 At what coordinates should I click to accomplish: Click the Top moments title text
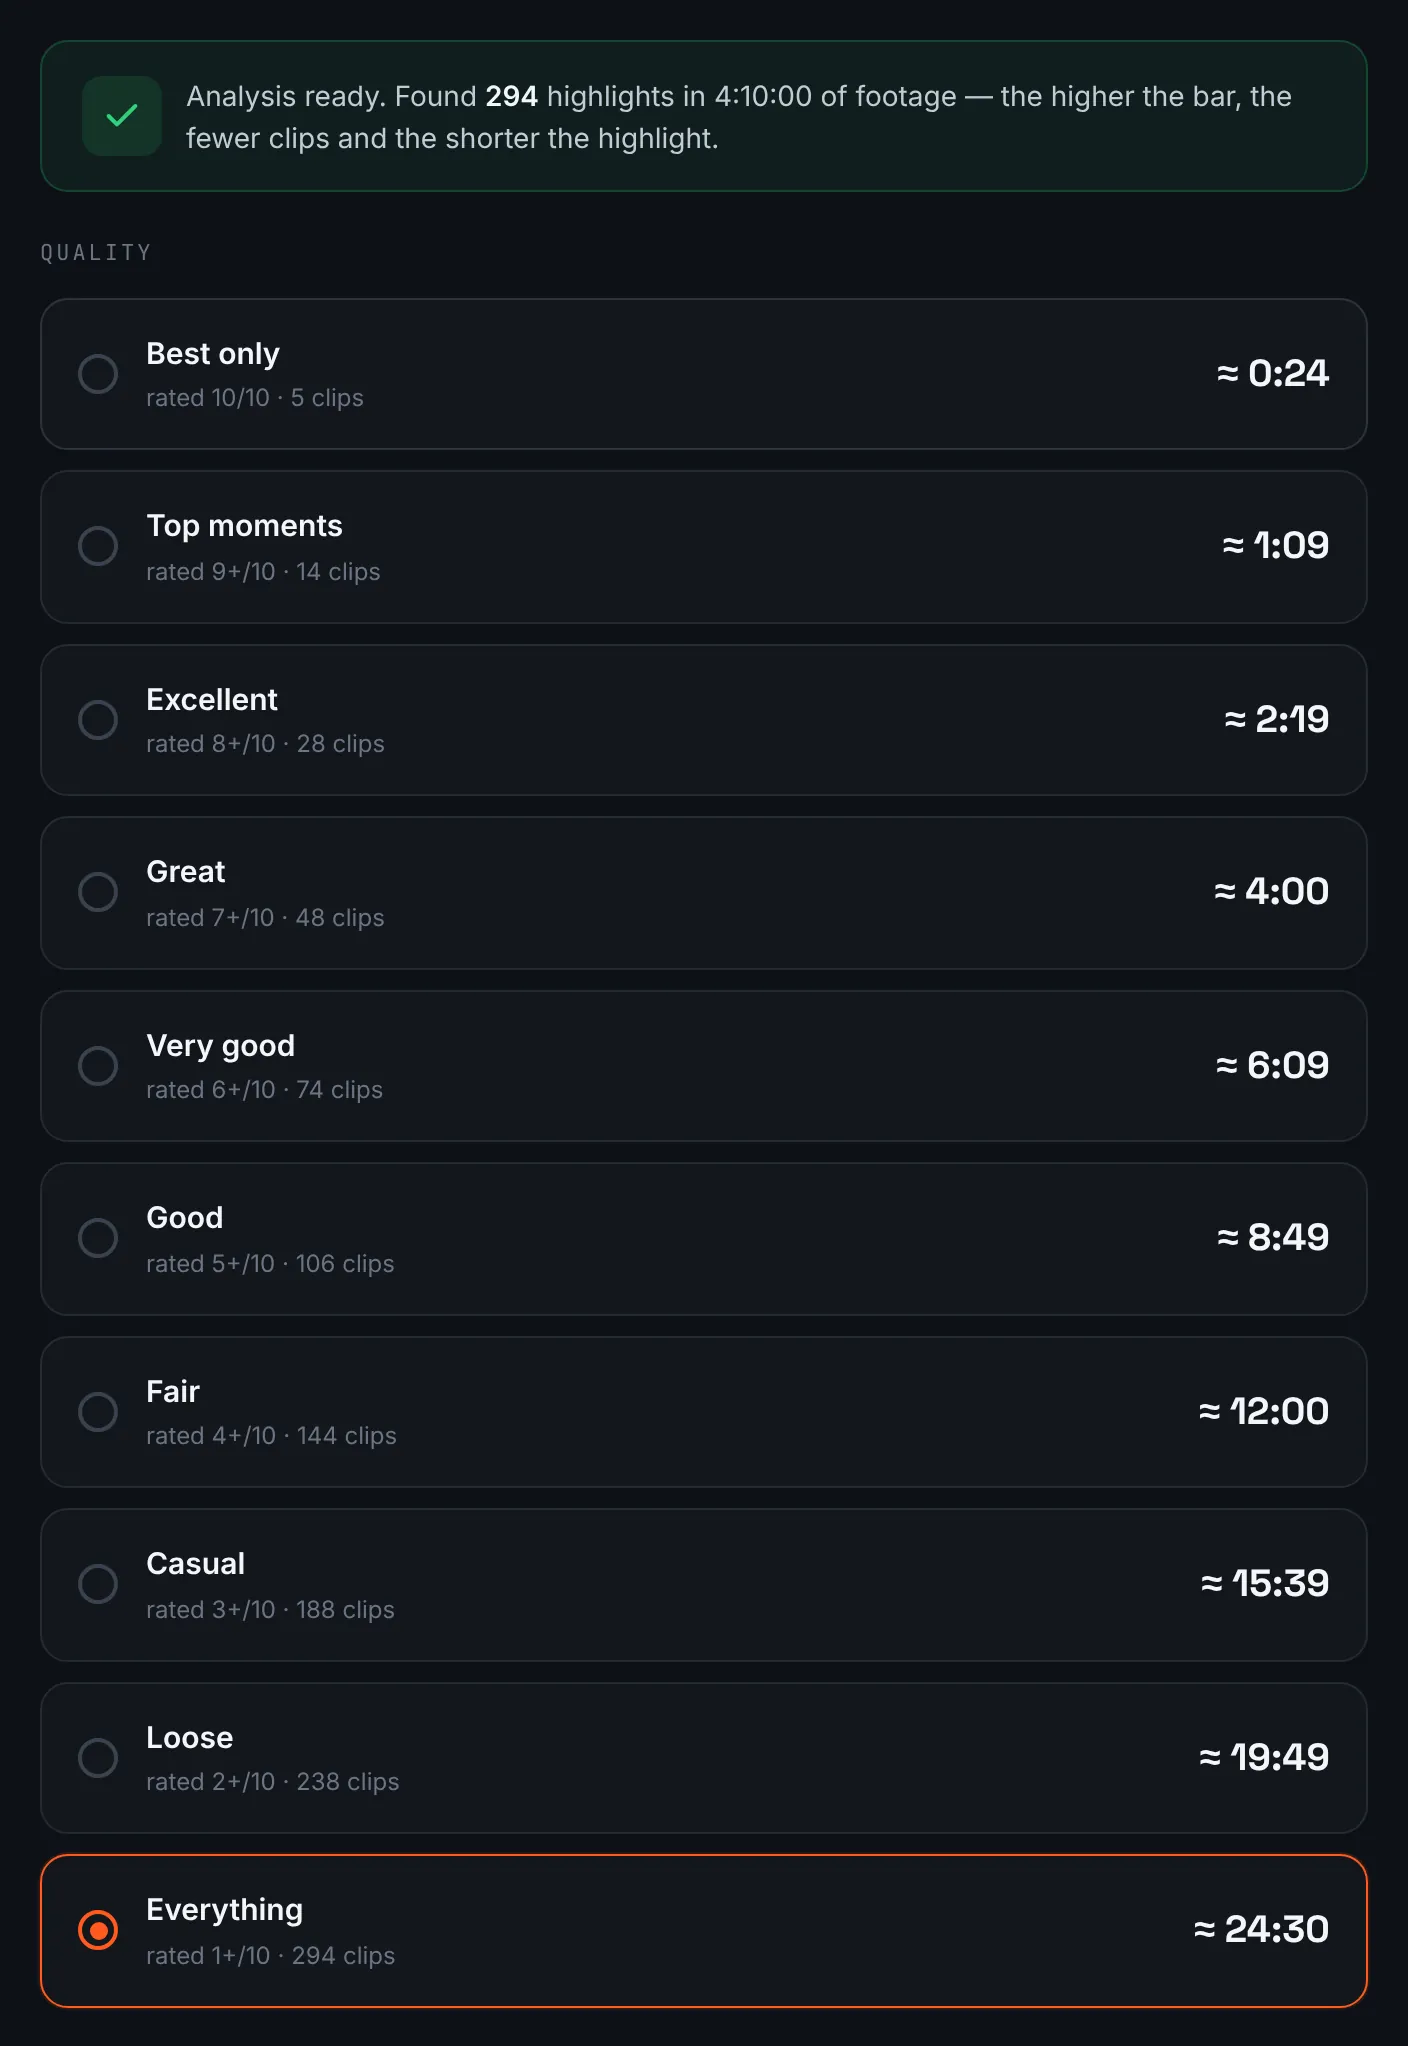pos(244,526)
